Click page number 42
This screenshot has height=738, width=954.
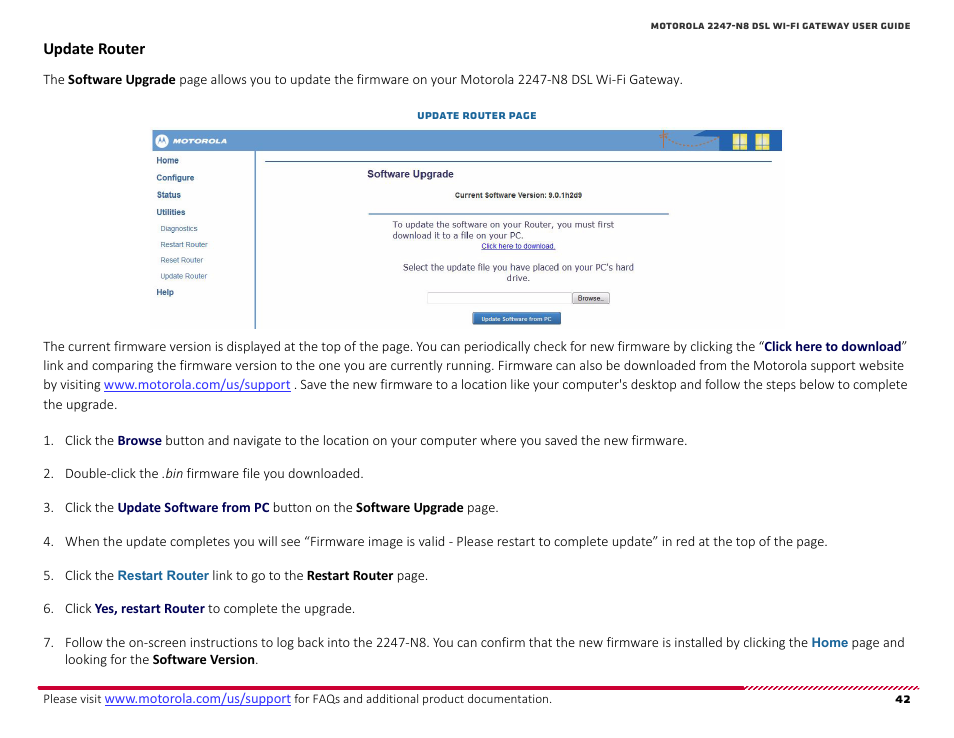click(x=903, y=700)
